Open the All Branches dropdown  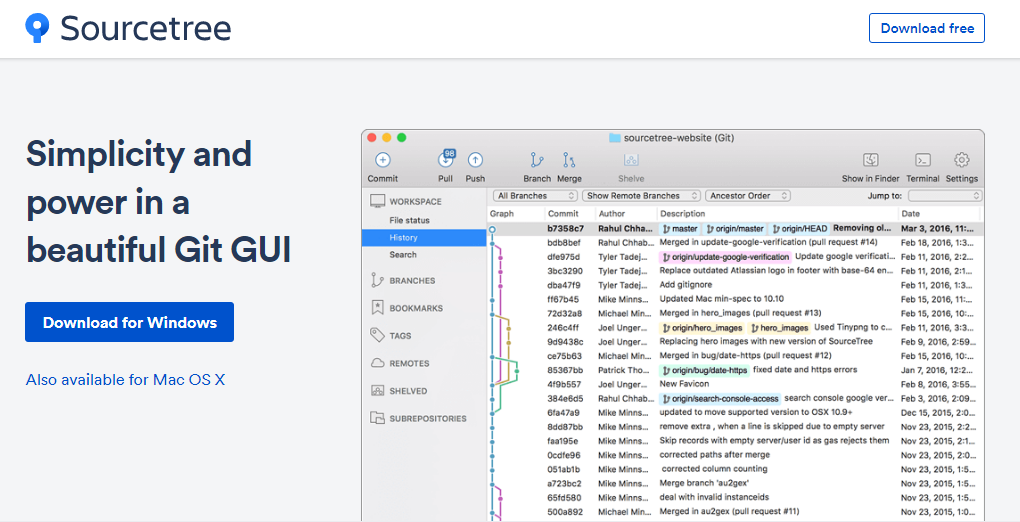pos(535,195)
